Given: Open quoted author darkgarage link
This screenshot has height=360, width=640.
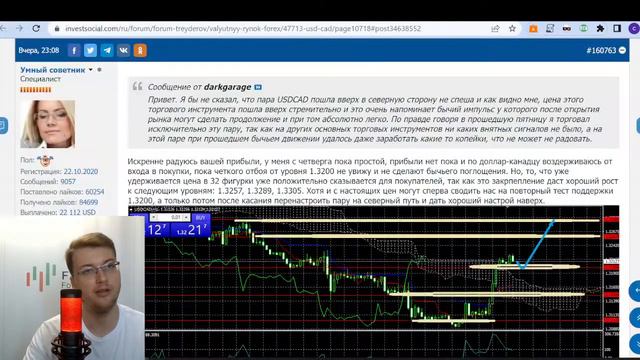Looking at the screenshot, I should pyautogui.click(x=227, y=87).
